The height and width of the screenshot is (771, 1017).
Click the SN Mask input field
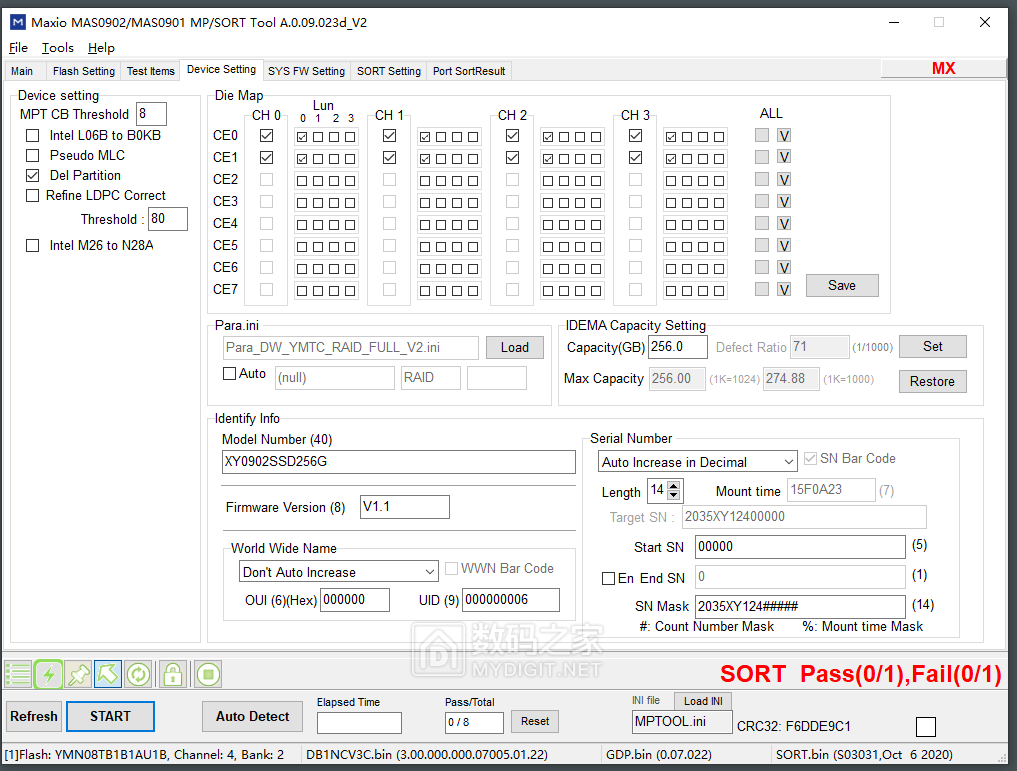(800, 606)
